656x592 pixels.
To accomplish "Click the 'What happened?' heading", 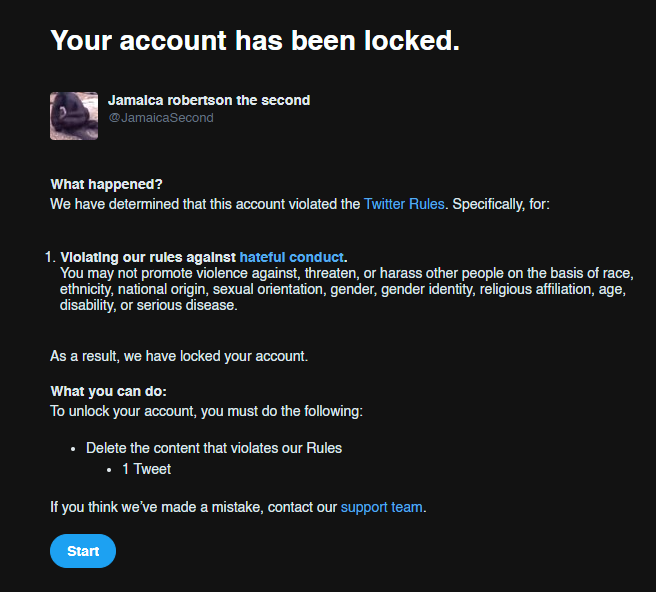I will click(x=106, y=184).
